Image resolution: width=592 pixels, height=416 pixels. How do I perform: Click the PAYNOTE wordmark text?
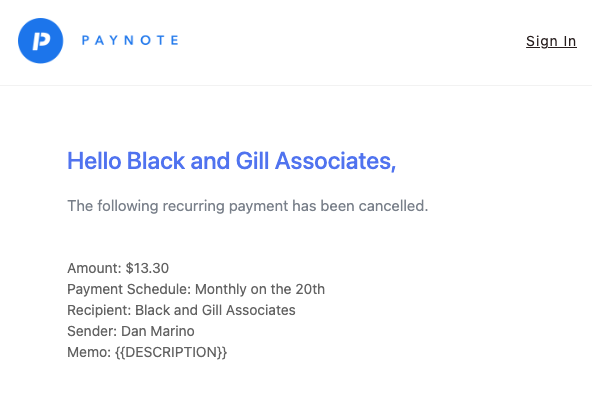click(x=130, y=40)
